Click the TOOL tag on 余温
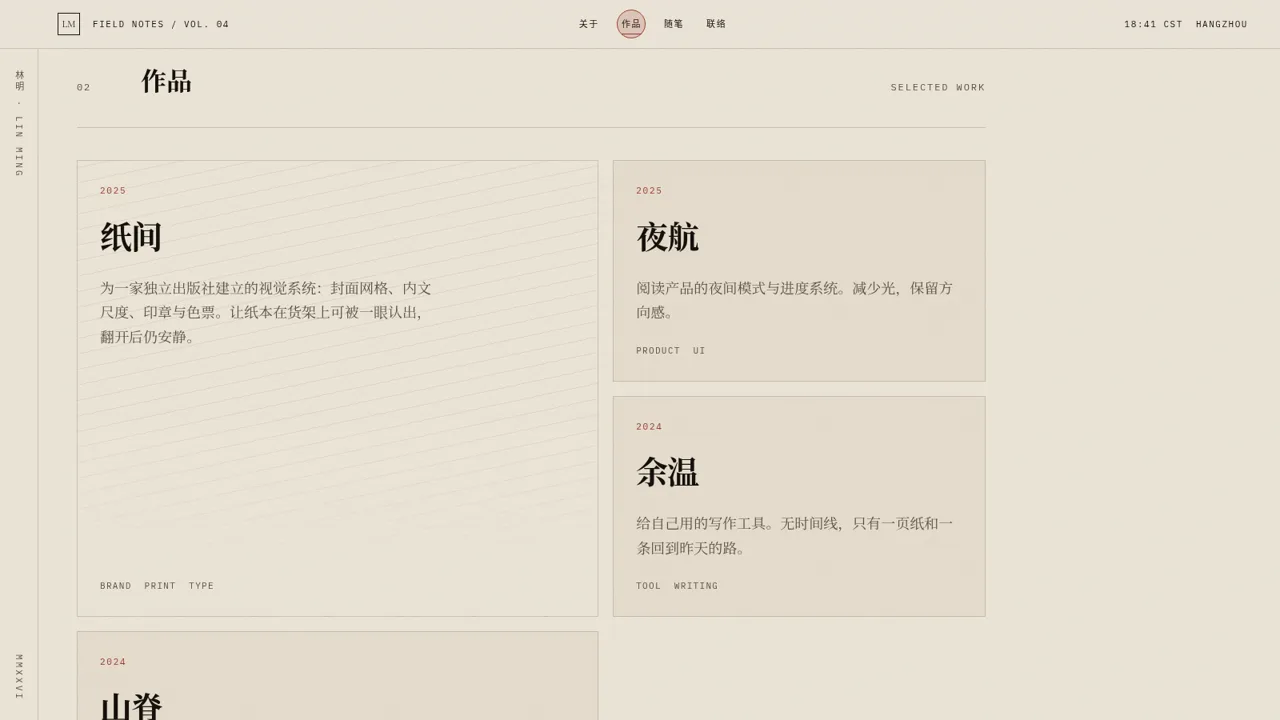Screen dimensions: 1280x720 [649, 586]
